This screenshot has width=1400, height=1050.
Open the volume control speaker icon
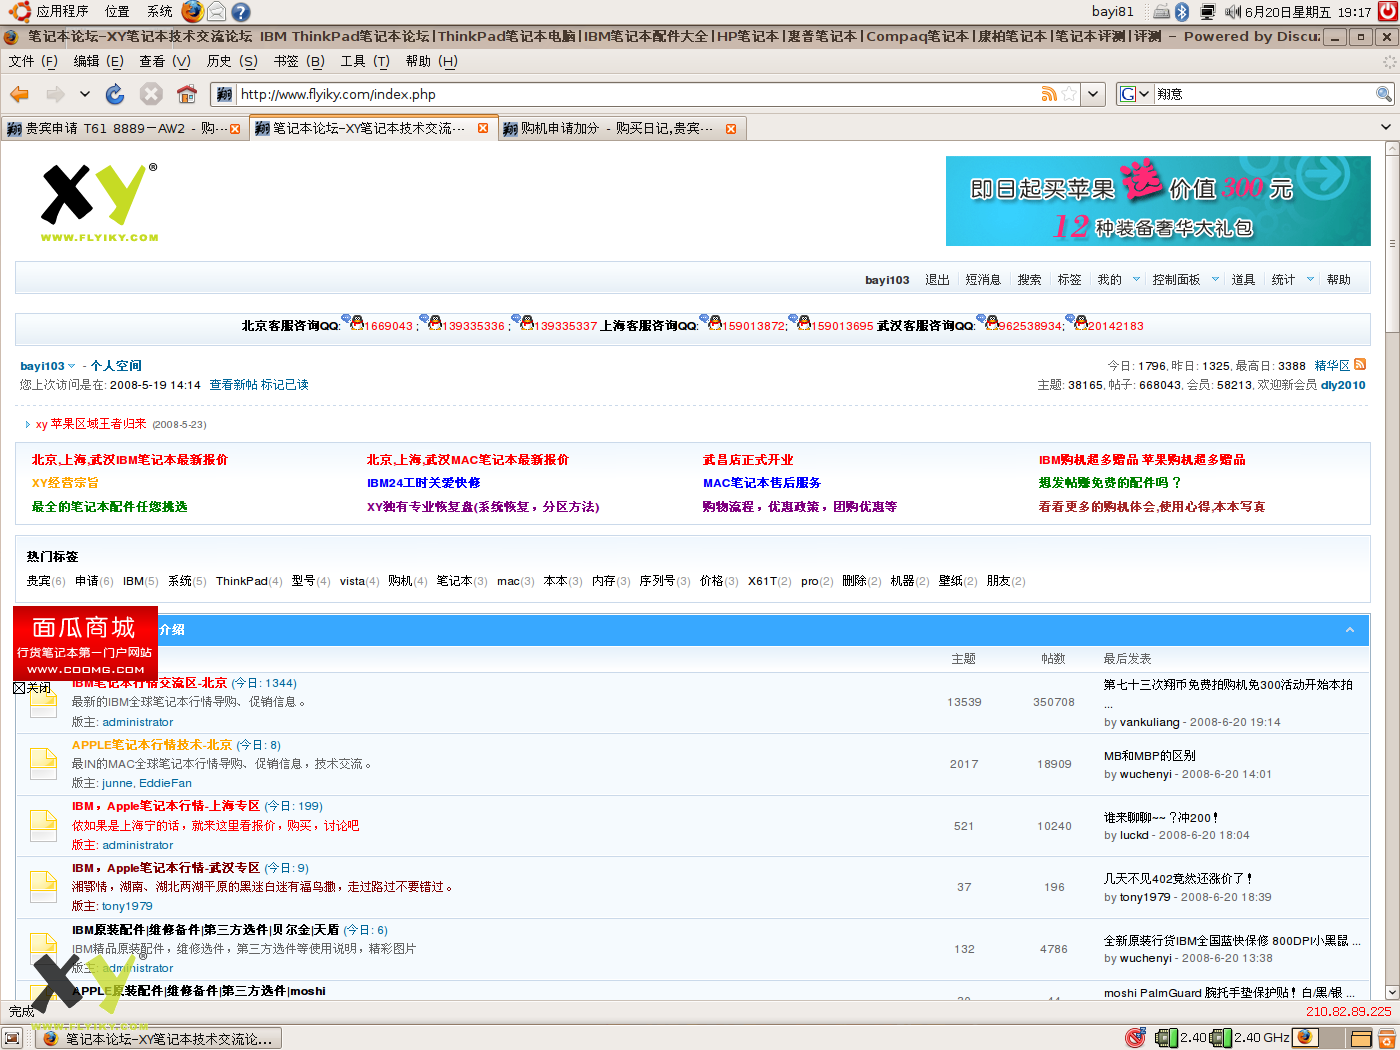coord(1232,12)
